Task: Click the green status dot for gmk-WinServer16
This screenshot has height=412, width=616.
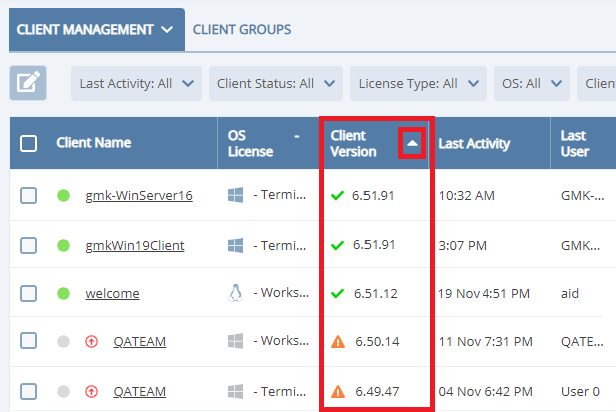Action: click(63, 196)
